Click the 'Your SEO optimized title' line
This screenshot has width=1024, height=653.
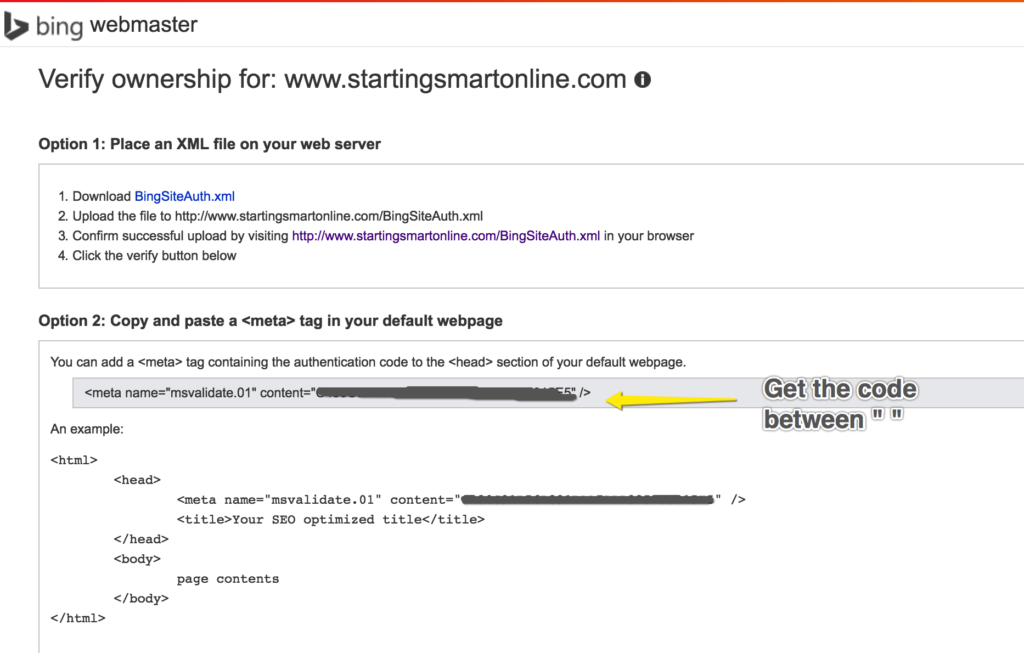[x=330, y=520]
